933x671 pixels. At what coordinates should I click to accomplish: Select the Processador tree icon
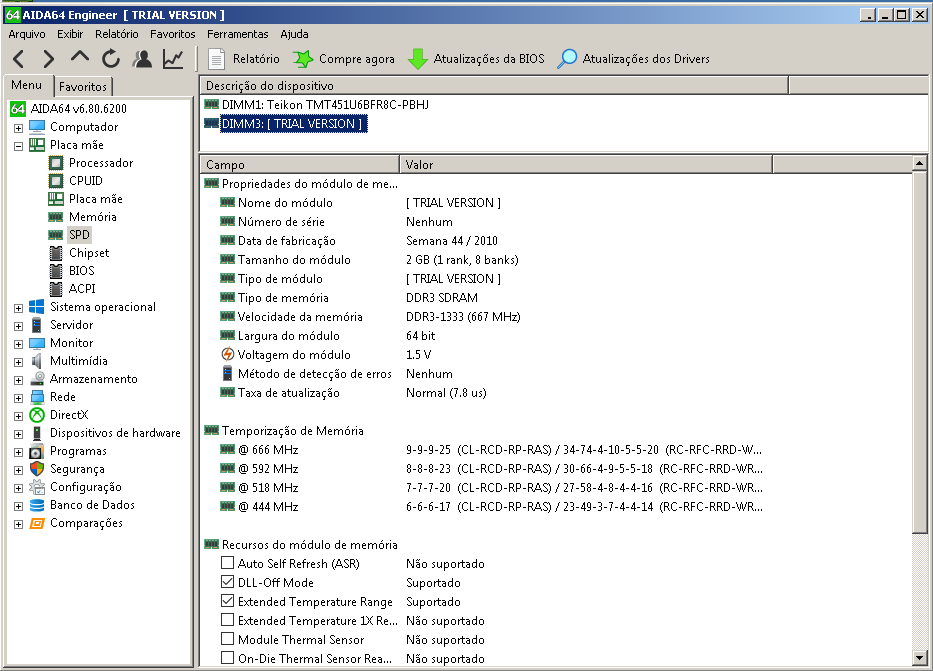tap(56, 163)
